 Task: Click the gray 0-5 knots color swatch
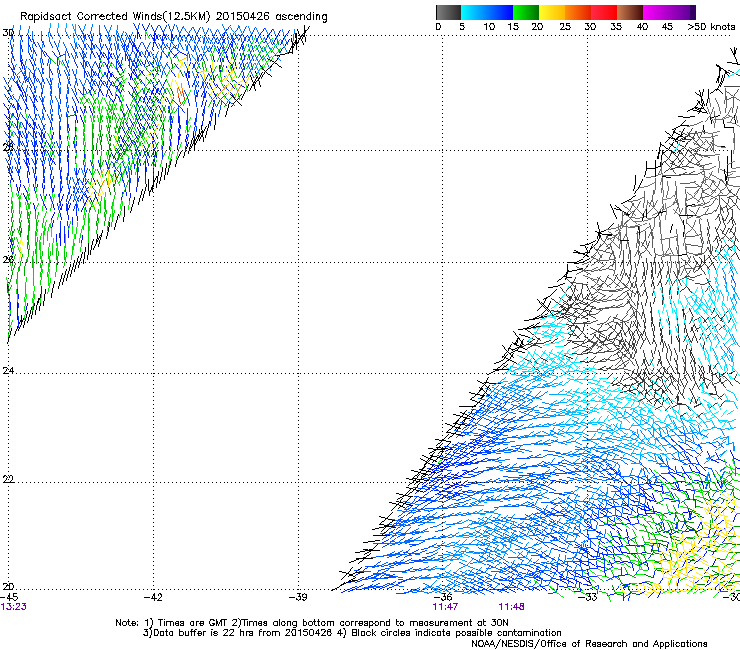(x=448, y=12)
